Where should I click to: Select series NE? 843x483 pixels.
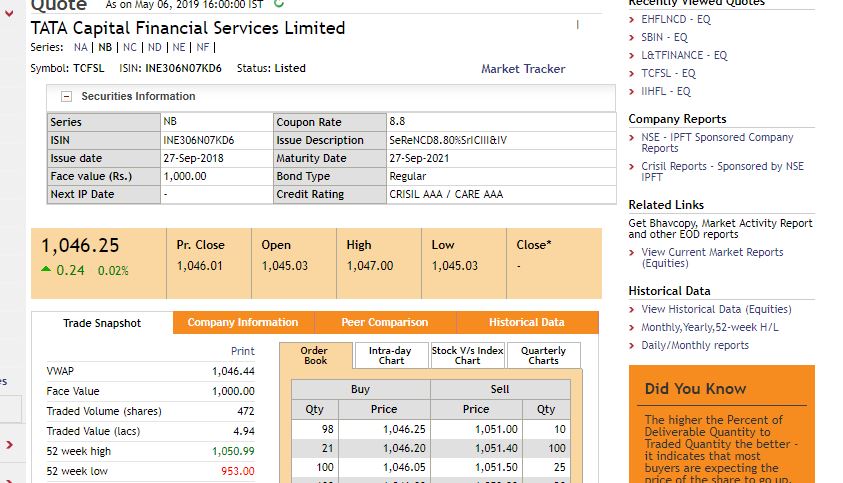(179, 47)
